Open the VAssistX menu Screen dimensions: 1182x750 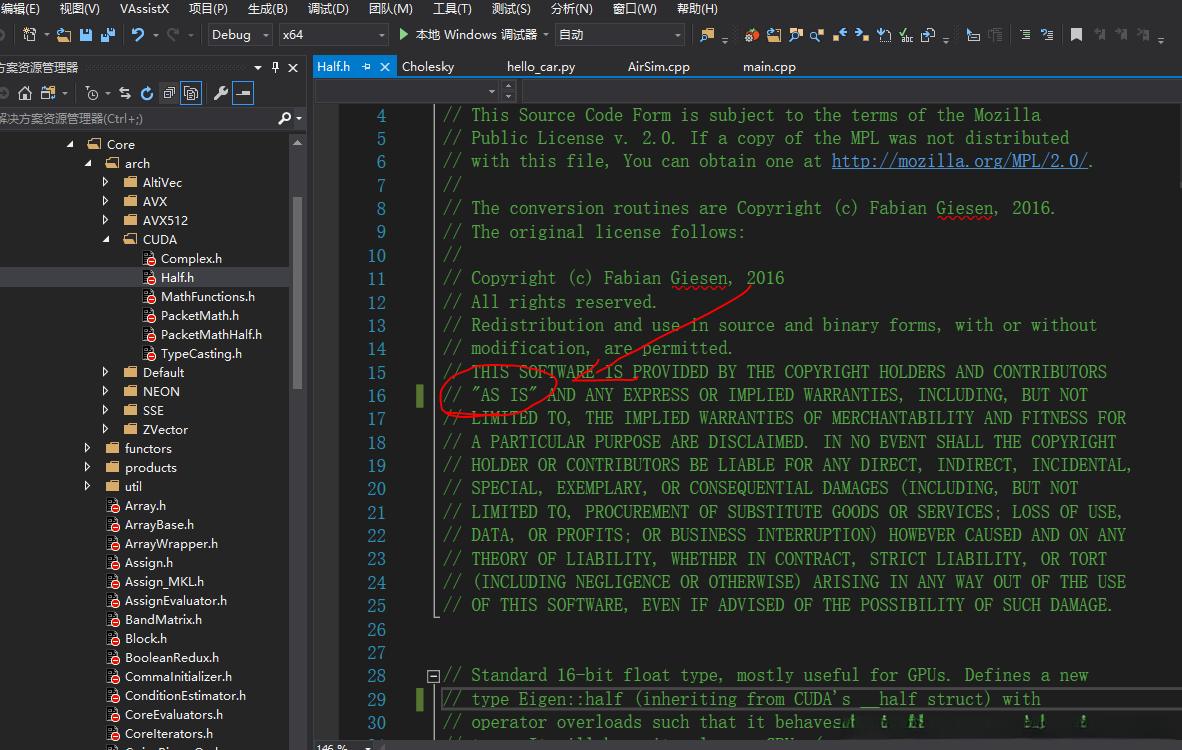click(144, 9)
